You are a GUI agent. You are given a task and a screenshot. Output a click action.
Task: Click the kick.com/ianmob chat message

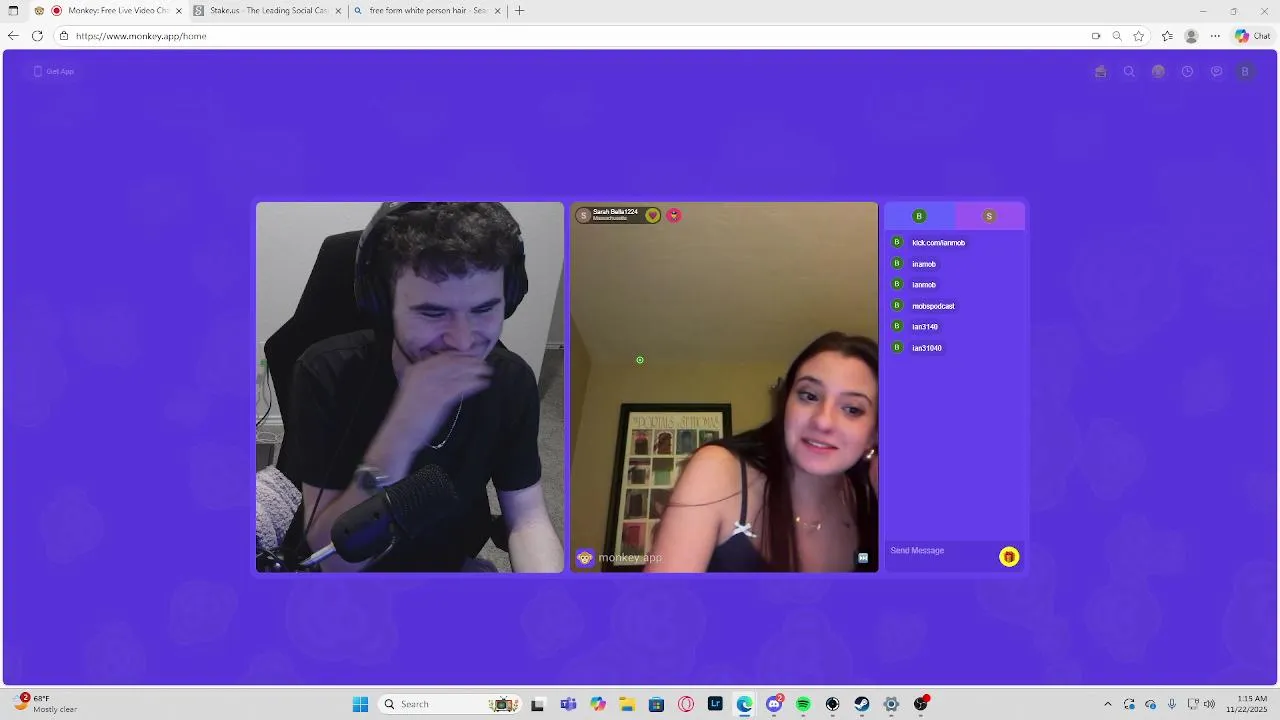point(938,243)
